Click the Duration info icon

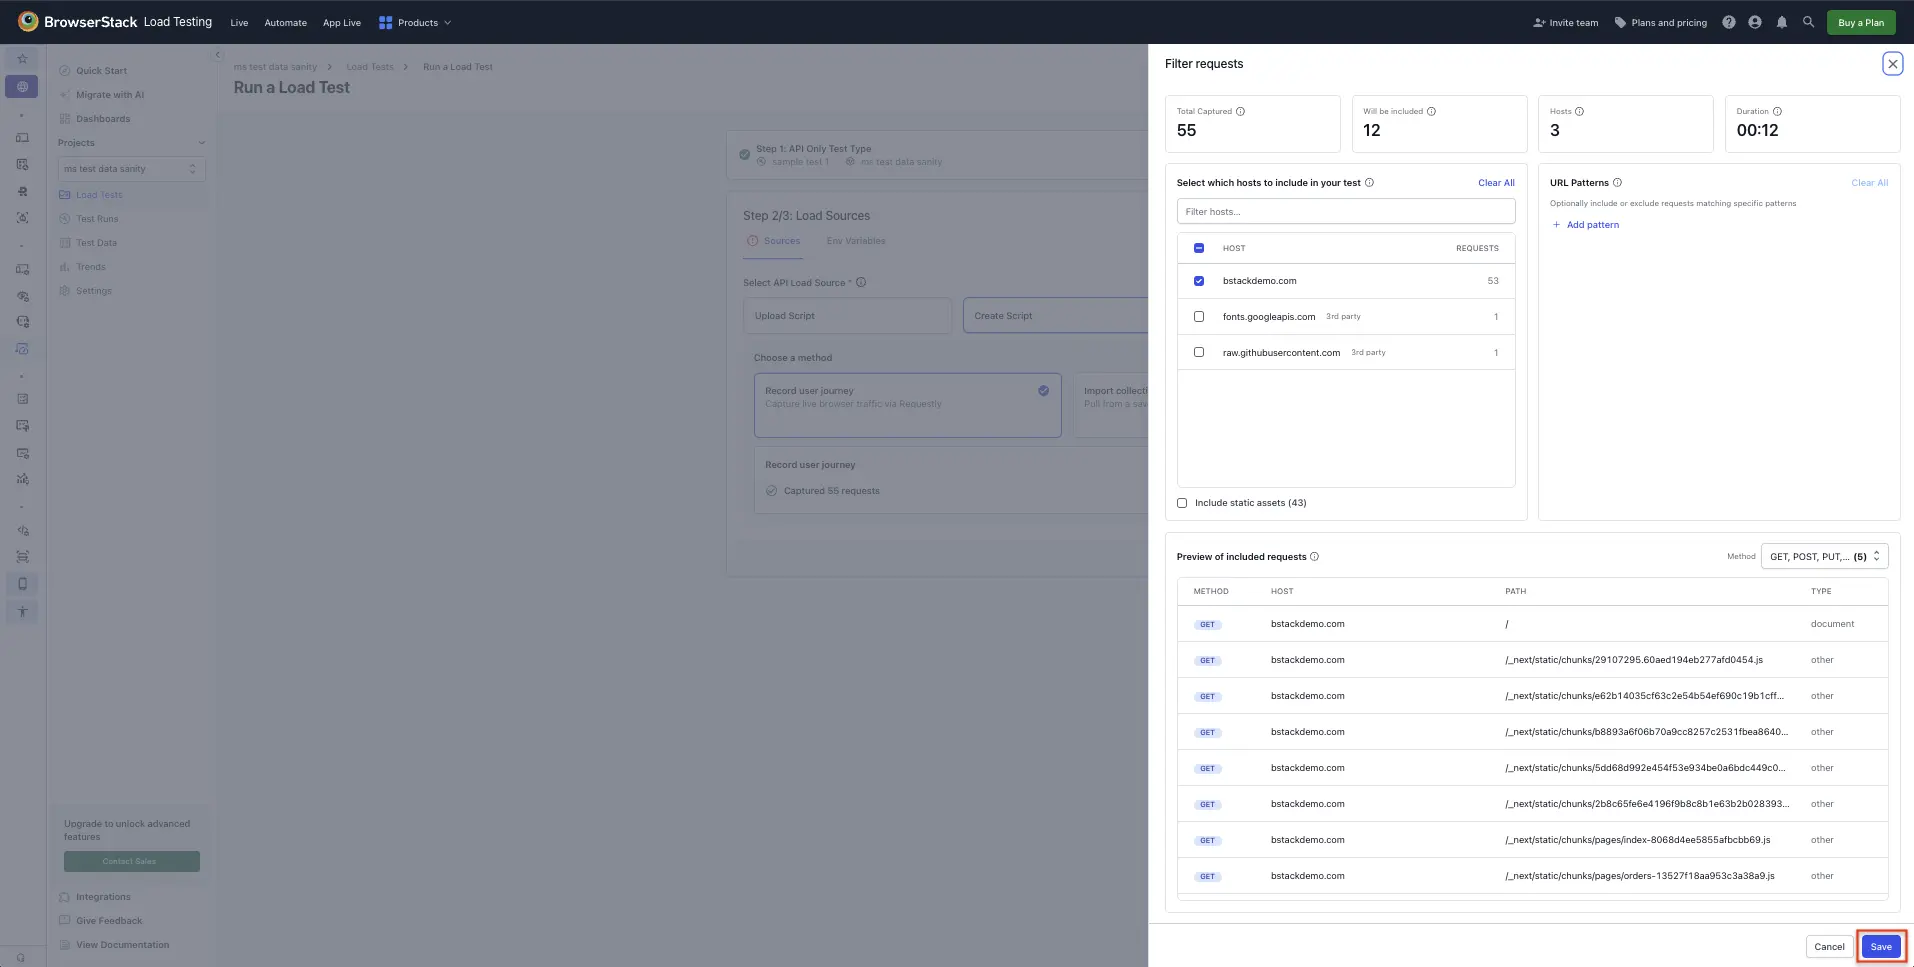tap(1777, 111)
